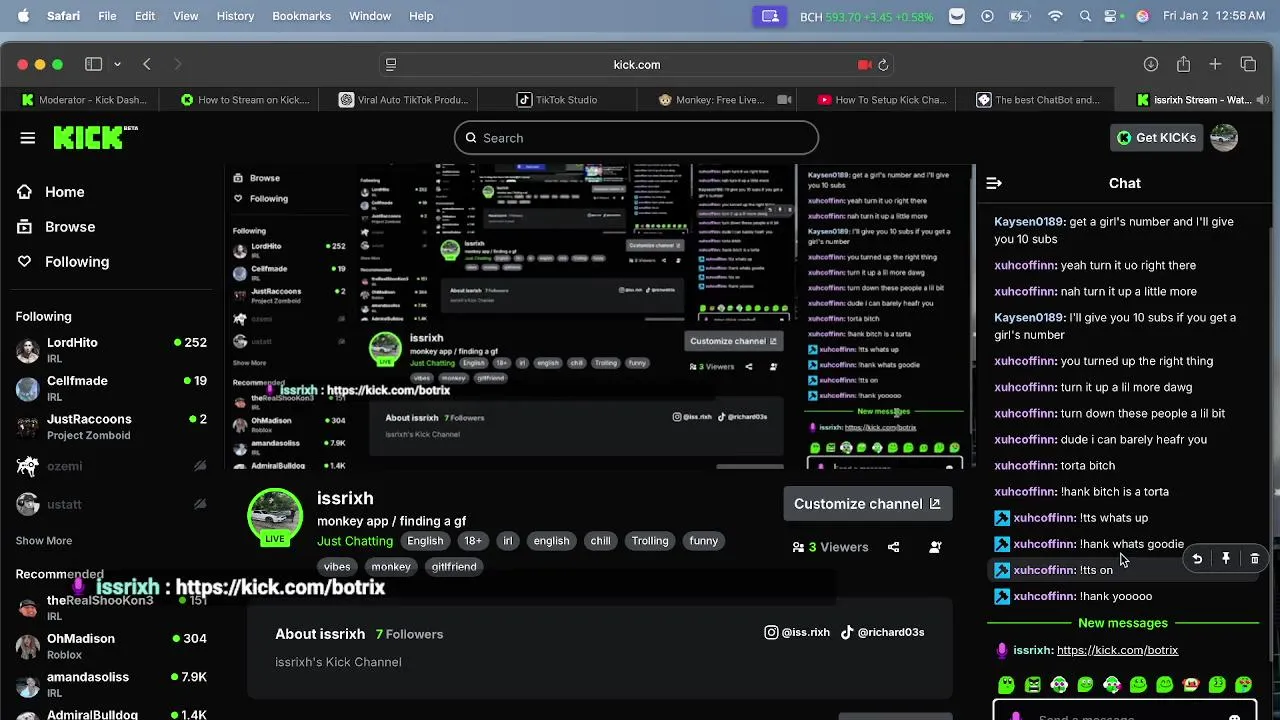Screen dimensions: 1280x720
Task: Switch to TikTok Studio tab
Action: click(x=558, y=100)
